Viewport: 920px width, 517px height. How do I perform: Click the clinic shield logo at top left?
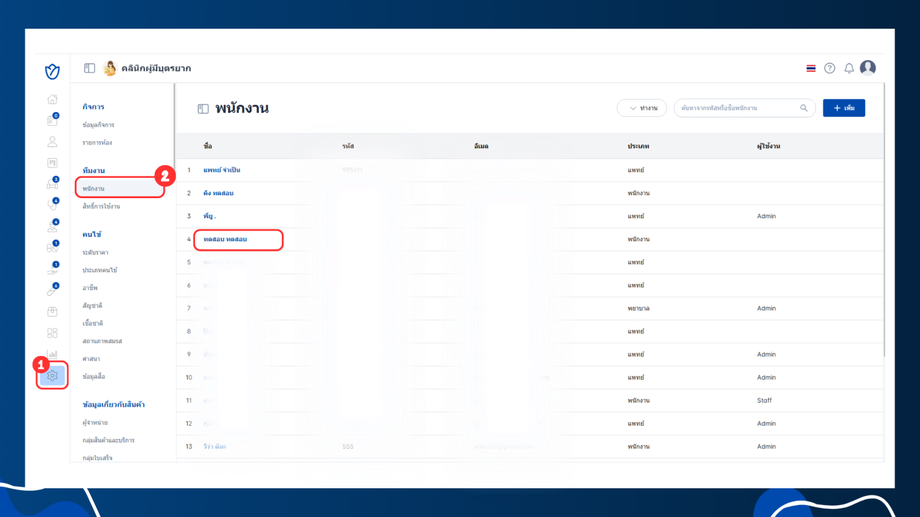(52, 71)
